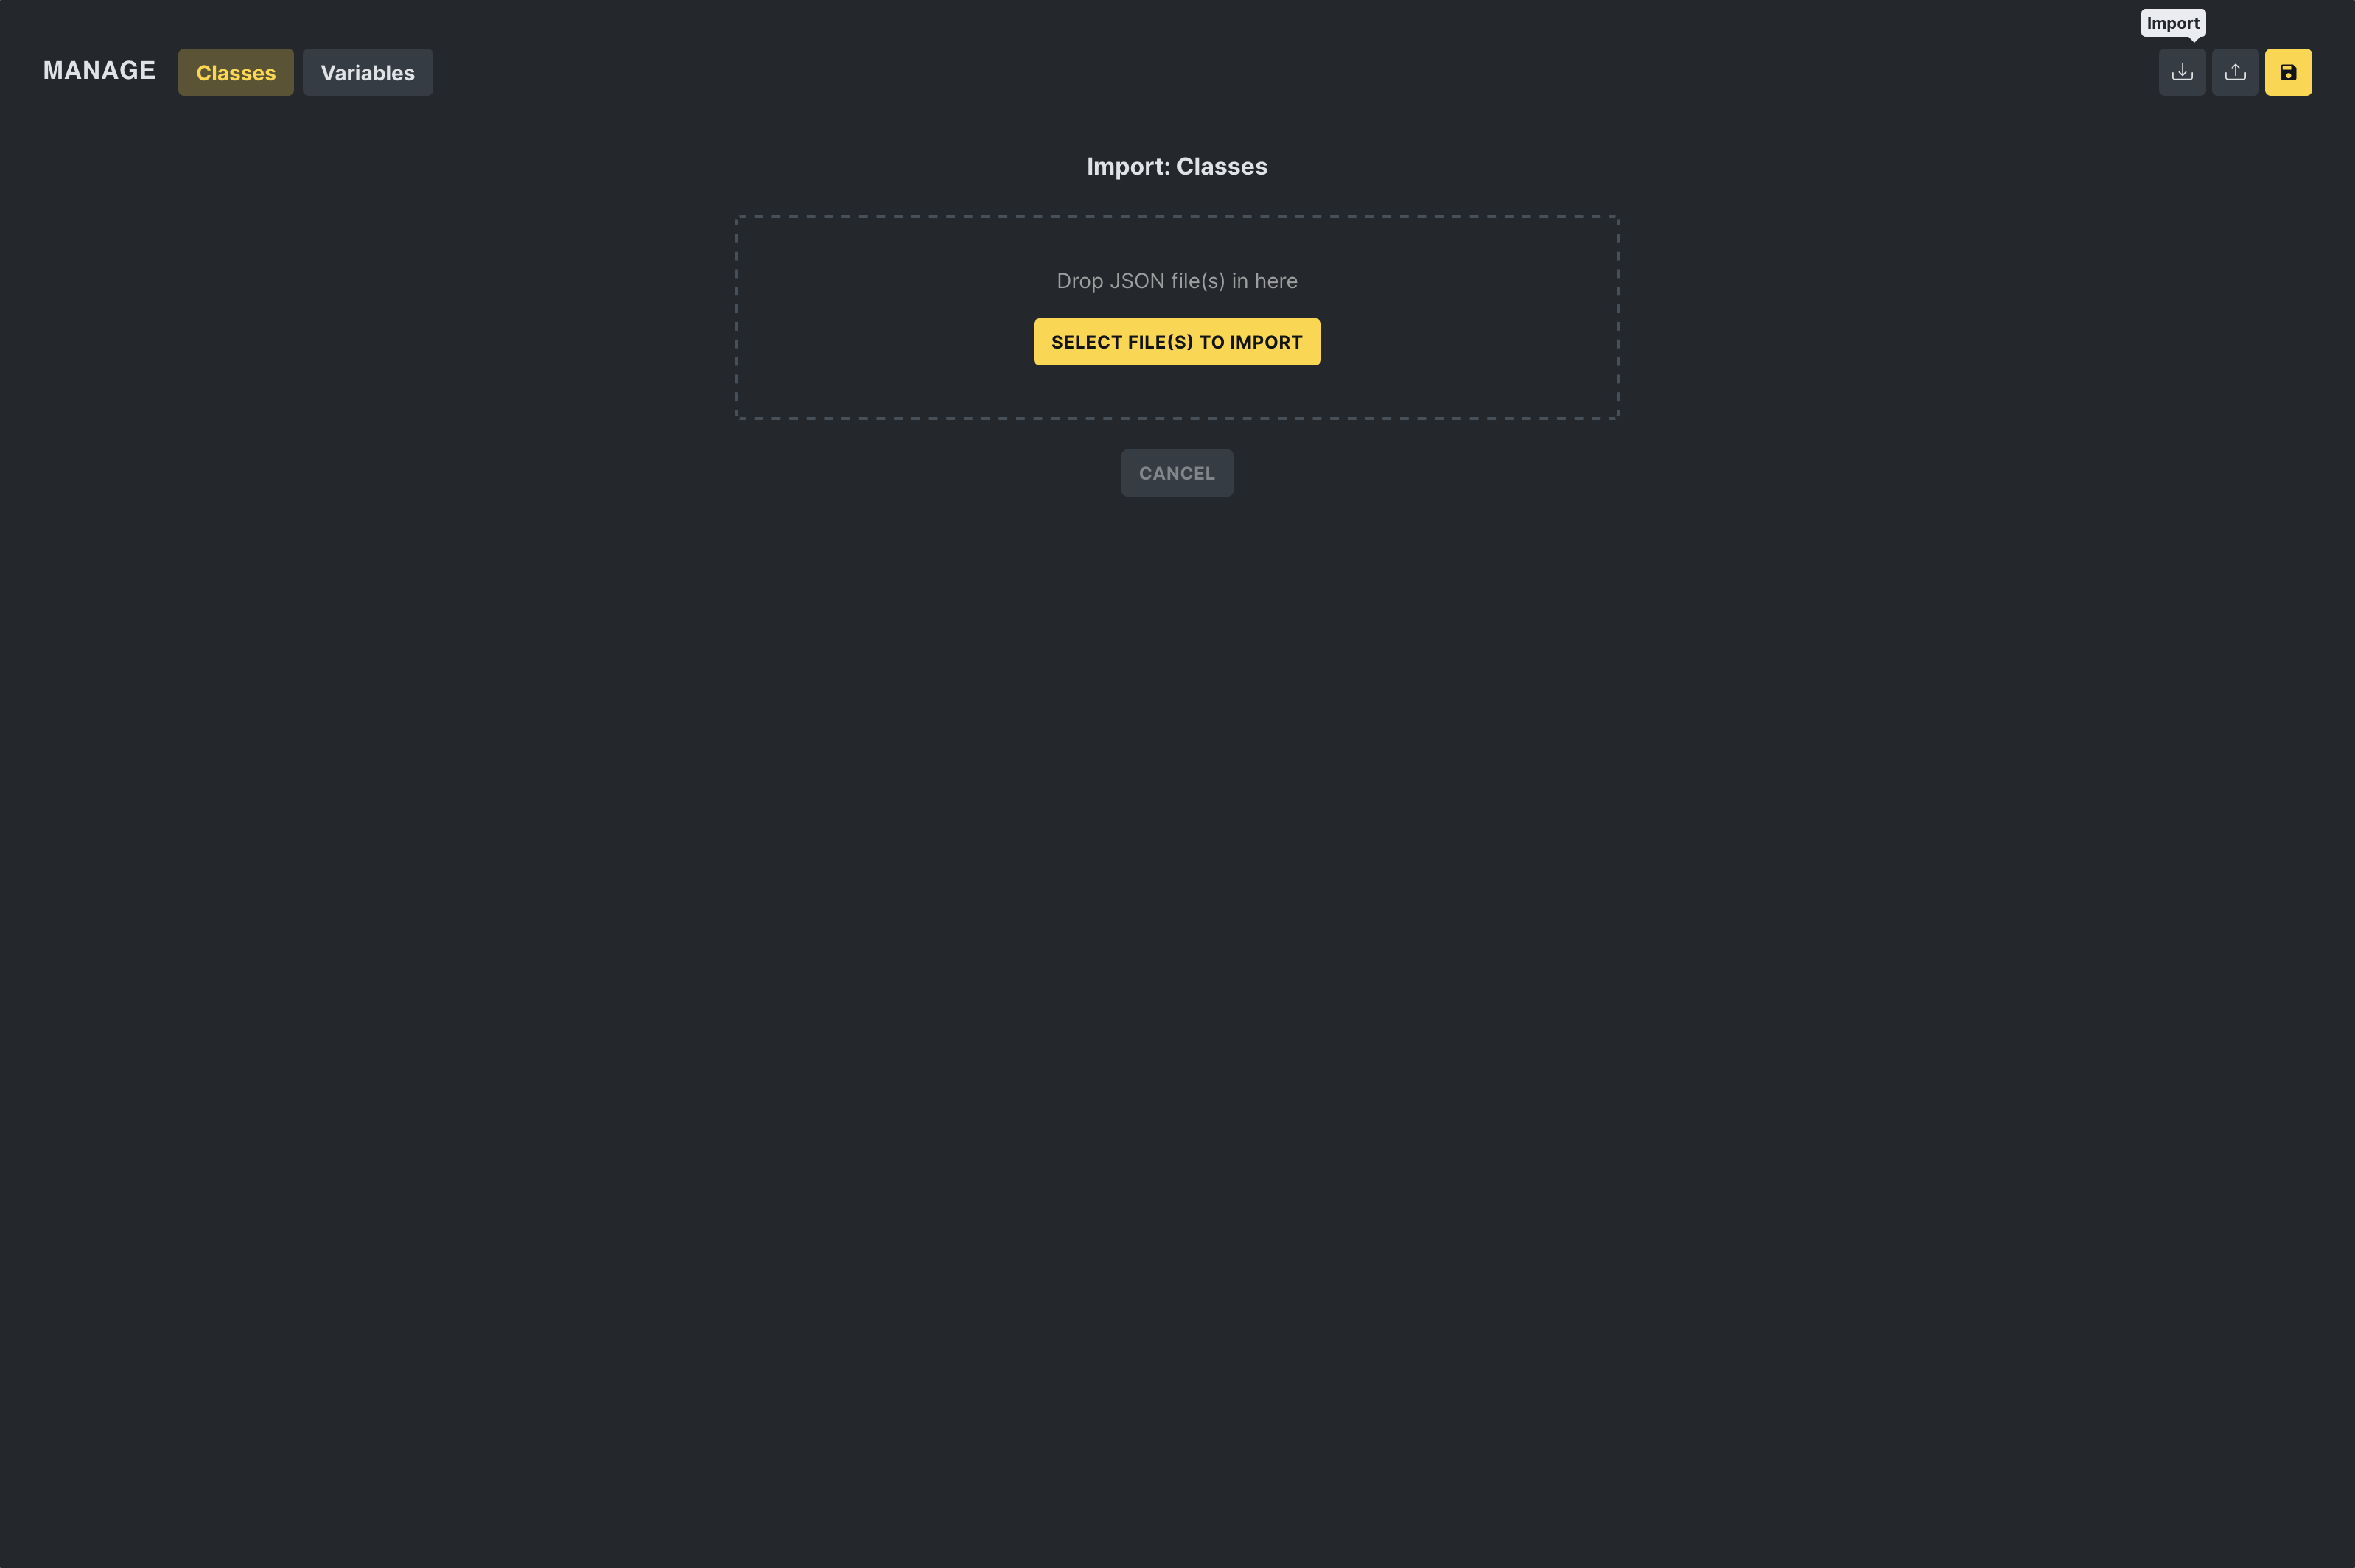Screen dimensions: 2355x1568
Task: Click the MANAGE title label
Action: pos(99,70)
